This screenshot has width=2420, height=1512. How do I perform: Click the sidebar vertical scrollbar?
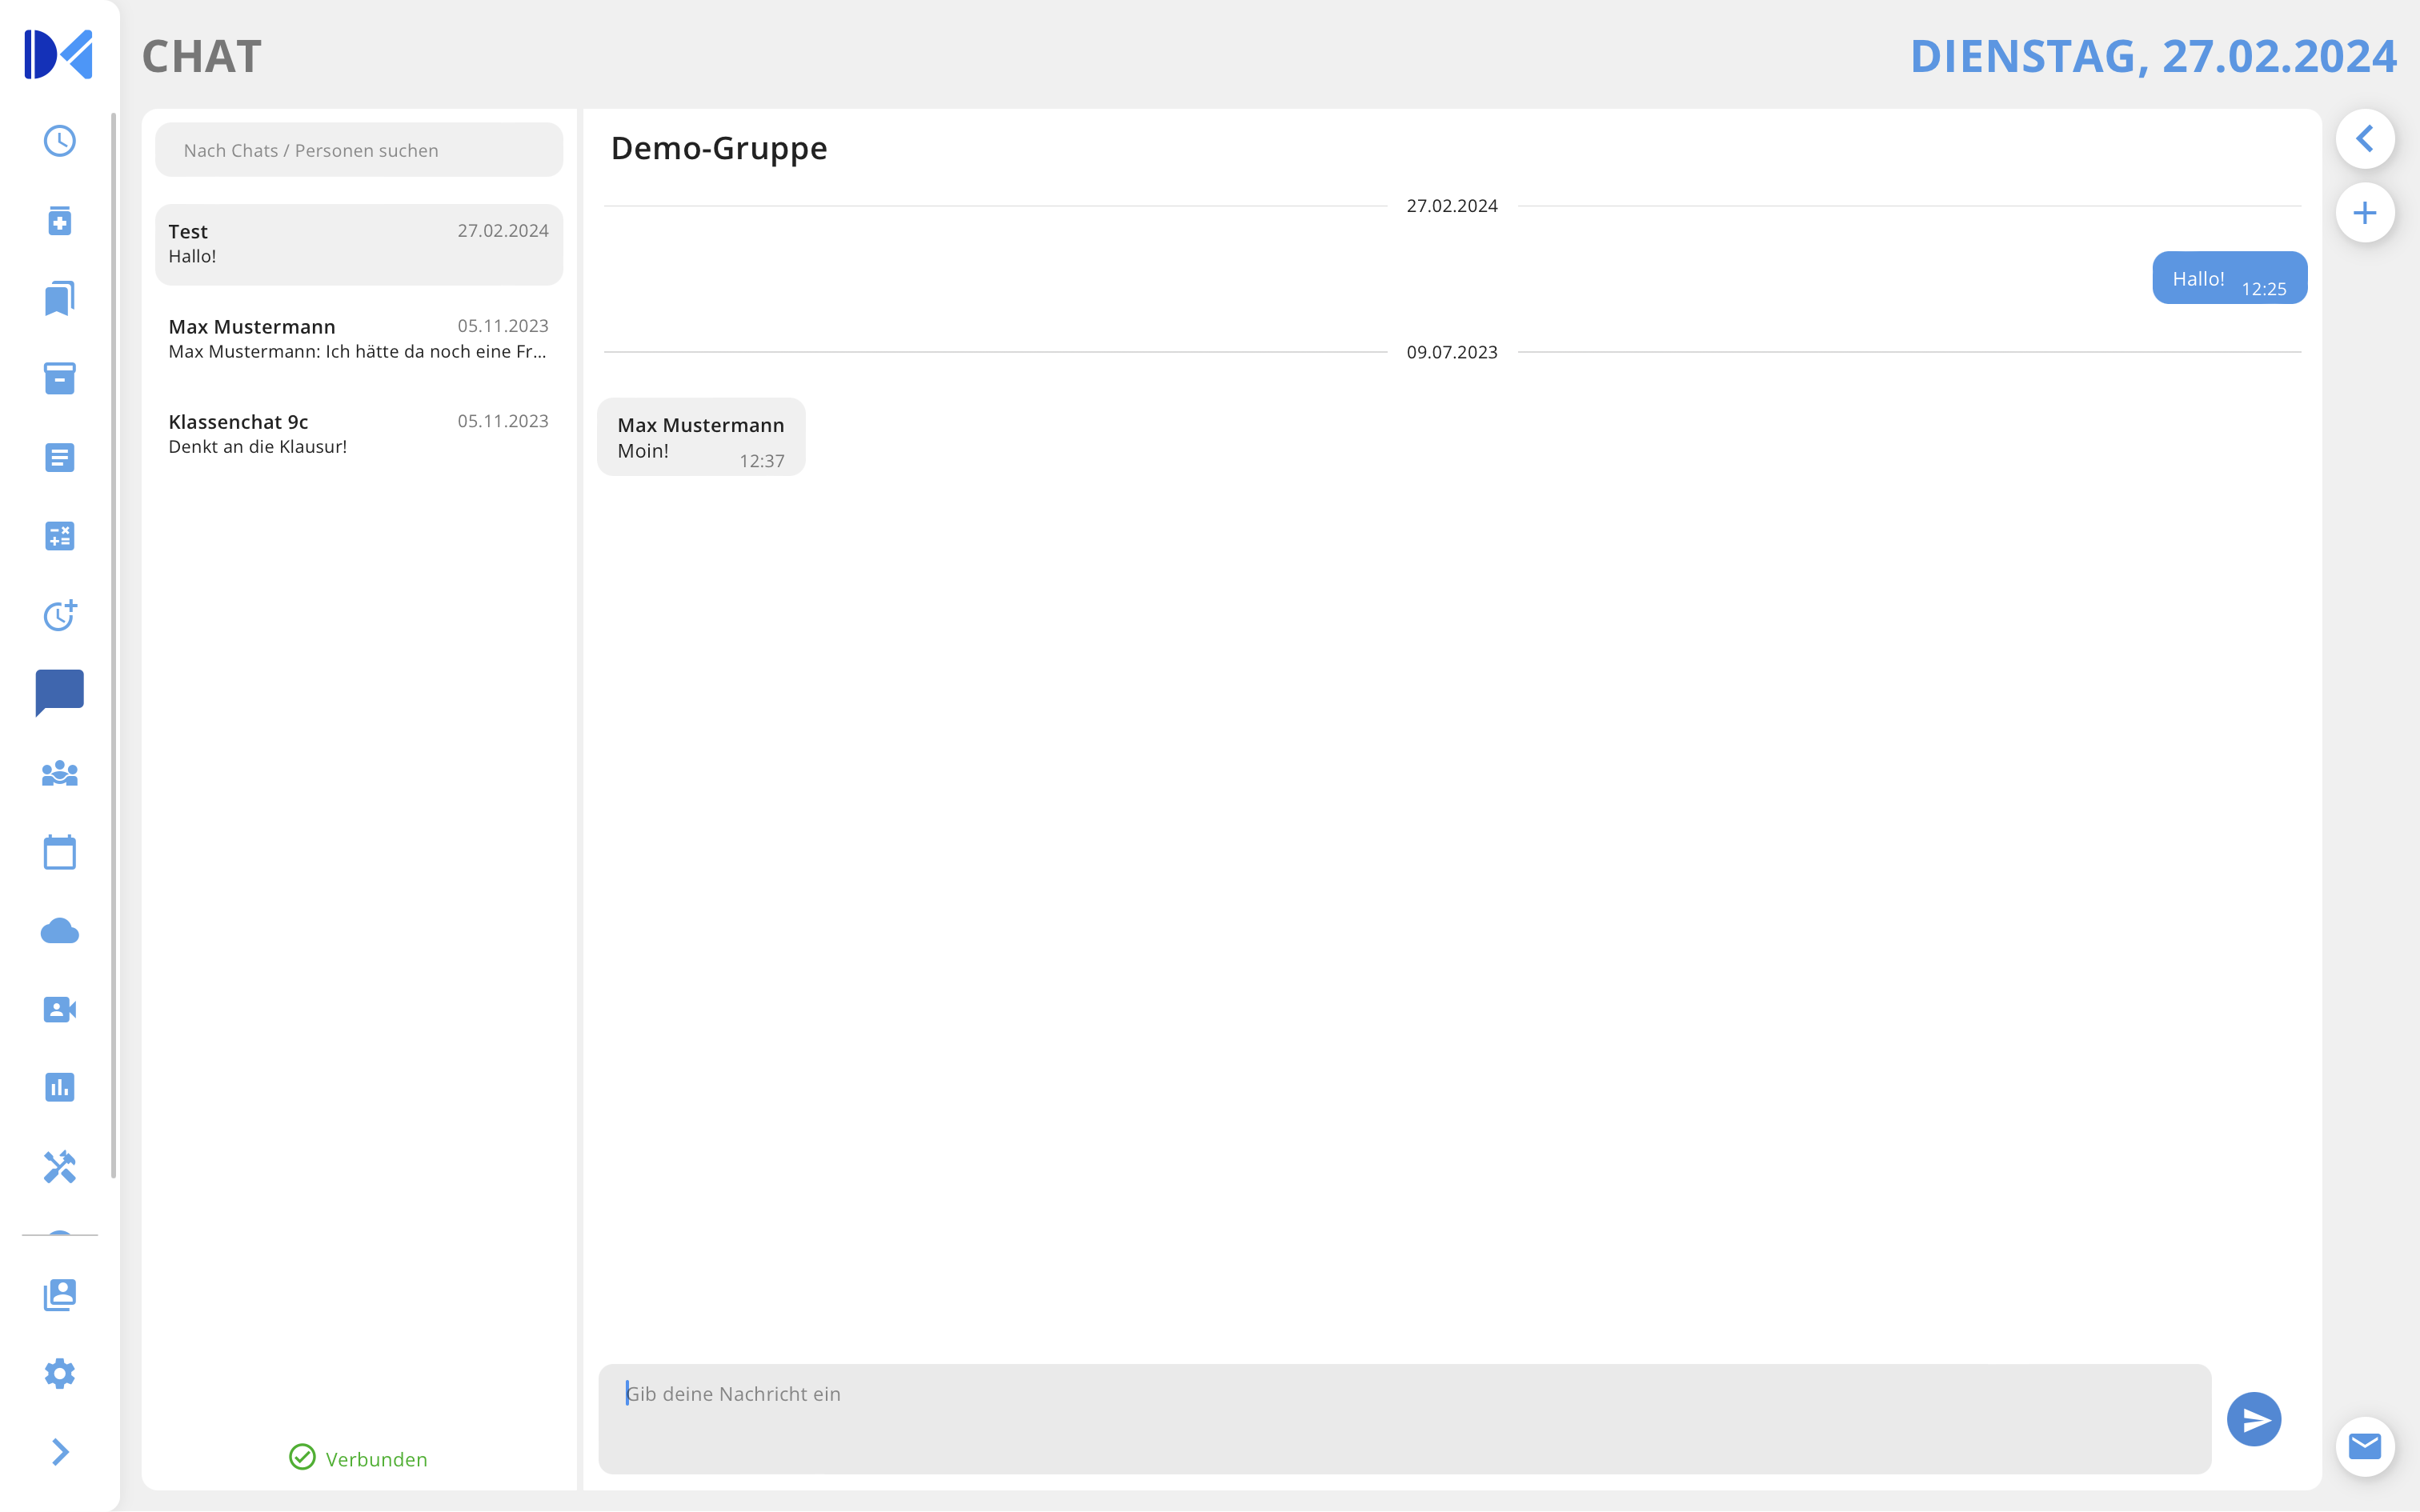click(114, 640)
